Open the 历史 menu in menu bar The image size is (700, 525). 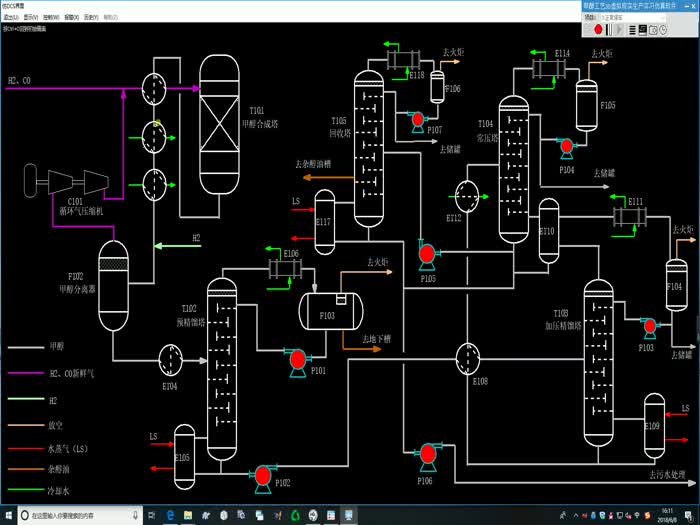[90, 17]
